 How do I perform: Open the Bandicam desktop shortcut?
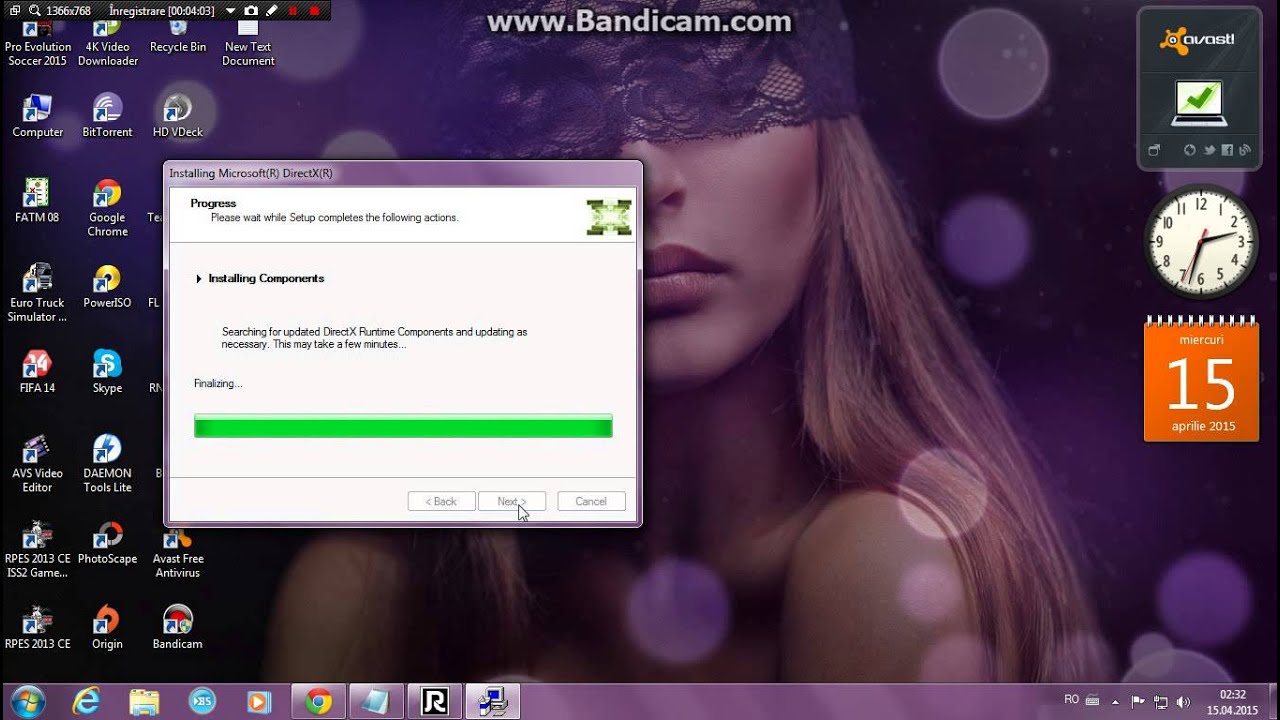click(178, 628)
